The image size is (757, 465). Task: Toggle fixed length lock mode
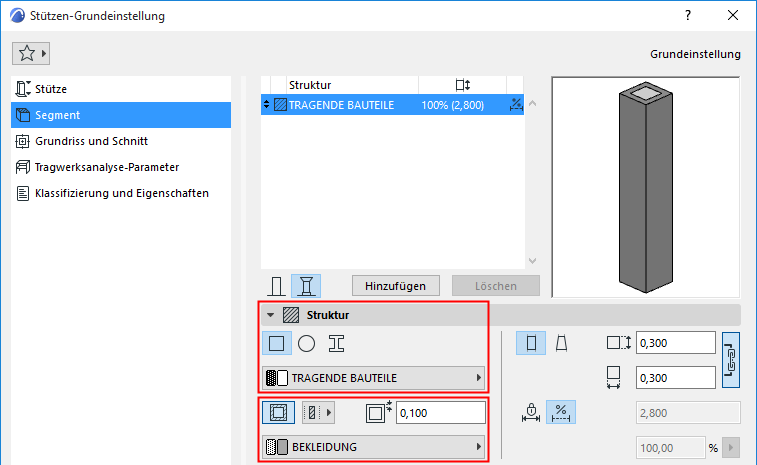click(x=531, y=412)
